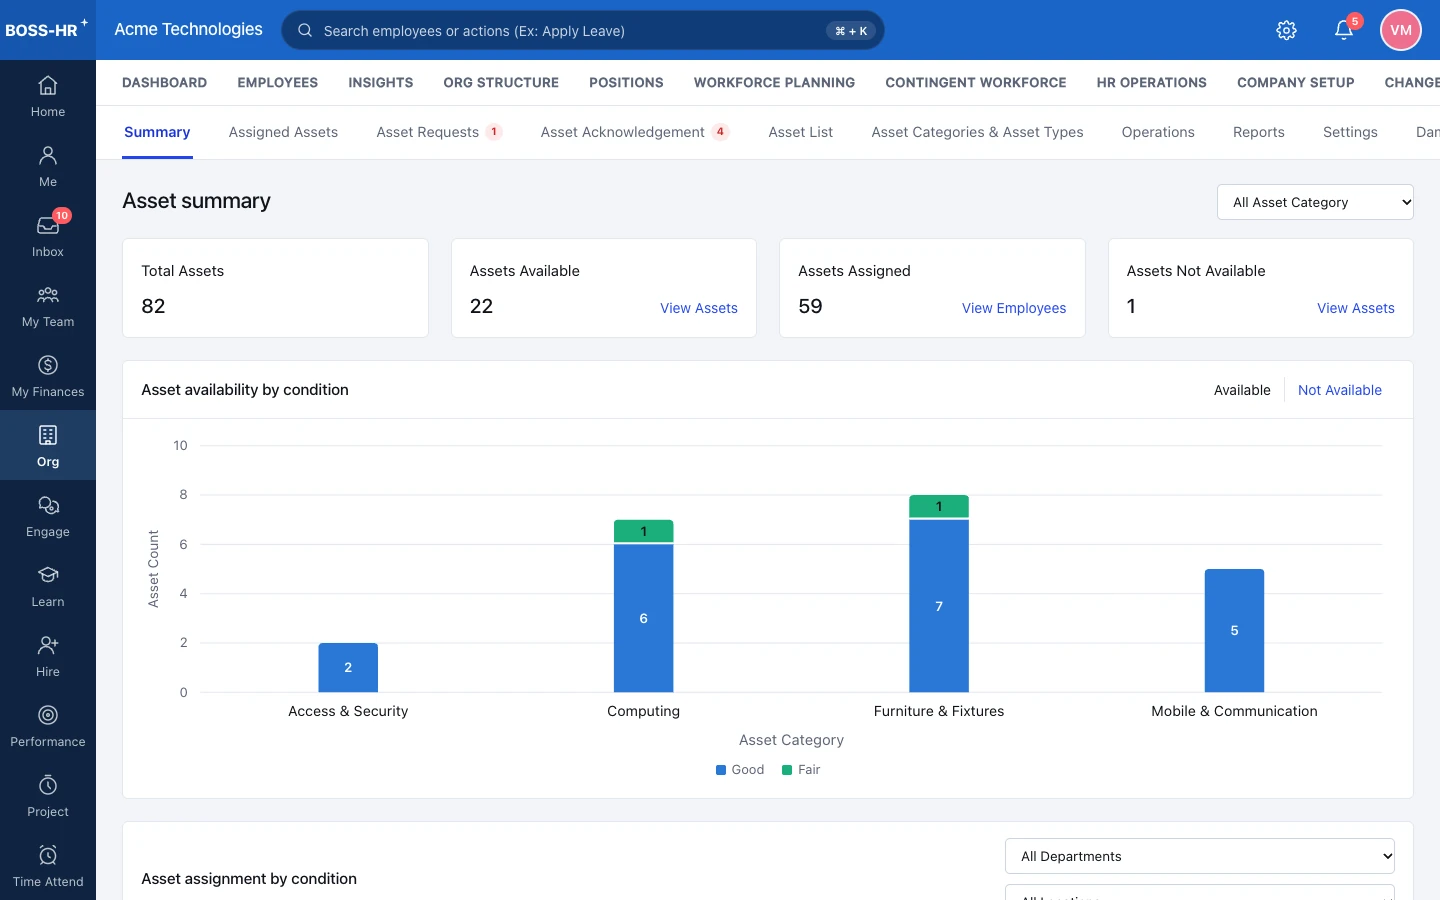Open the Positions menu item

pyautogui.click(x=626, y=83)
